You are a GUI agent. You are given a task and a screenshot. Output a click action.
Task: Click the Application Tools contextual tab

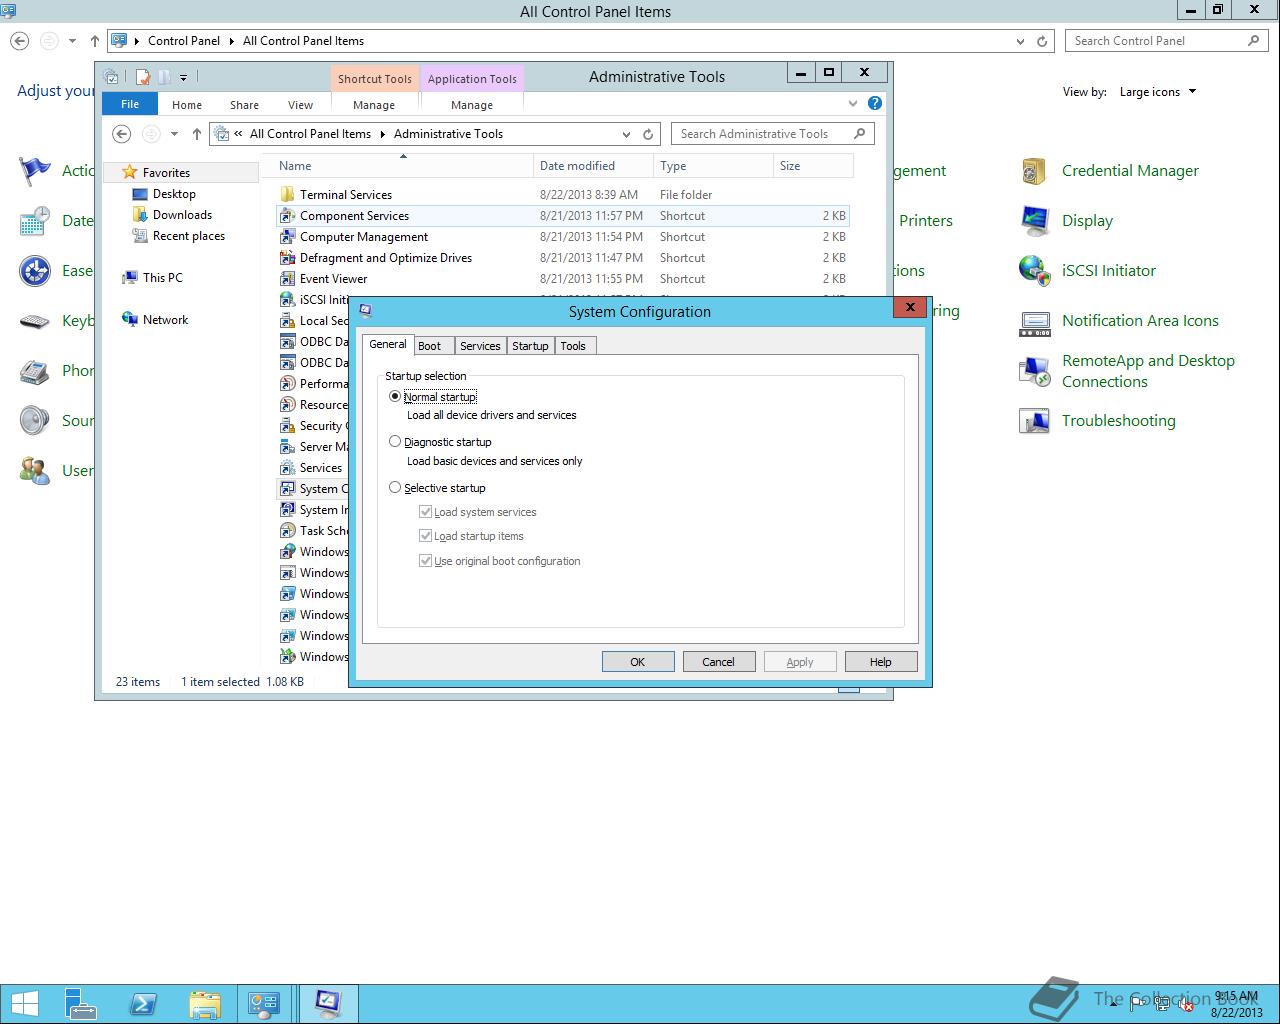point(472,79)
